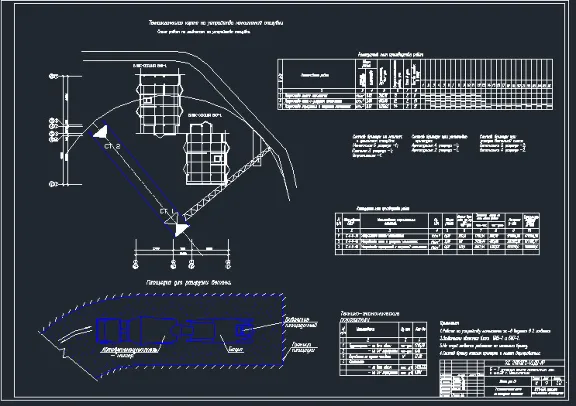Select the cost calculation table in the middle right
Viewport: 576px width, 406px height.
(x=437, y=233)
